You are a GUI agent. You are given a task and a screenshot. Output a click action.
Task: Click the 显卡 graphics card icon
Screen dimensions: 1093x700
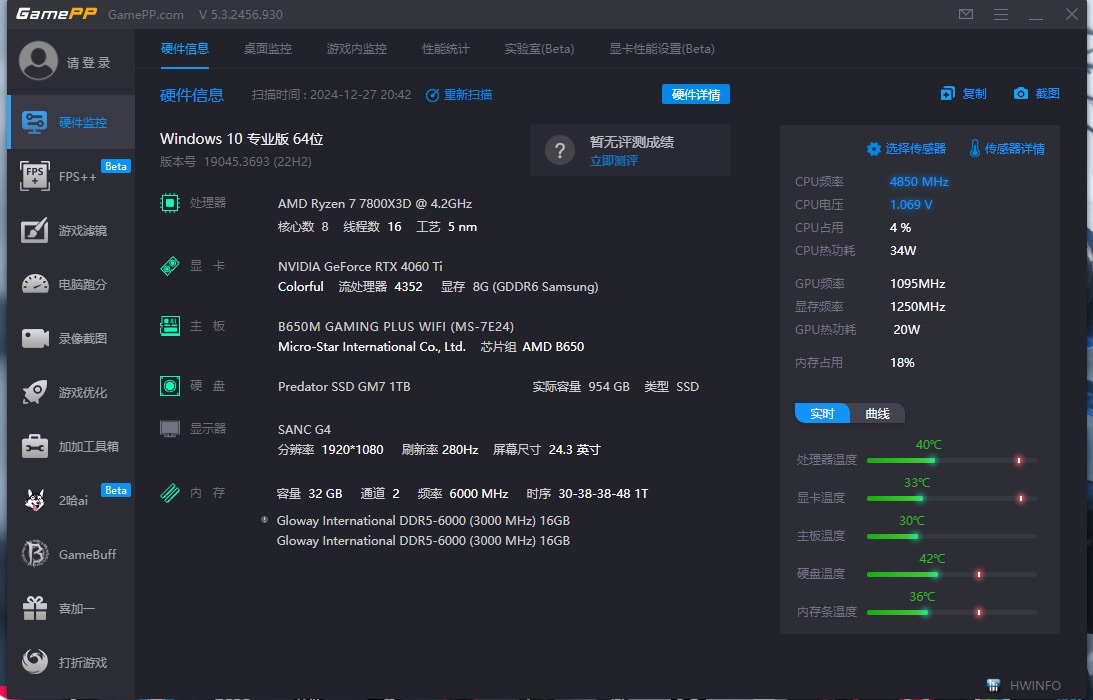169,266
